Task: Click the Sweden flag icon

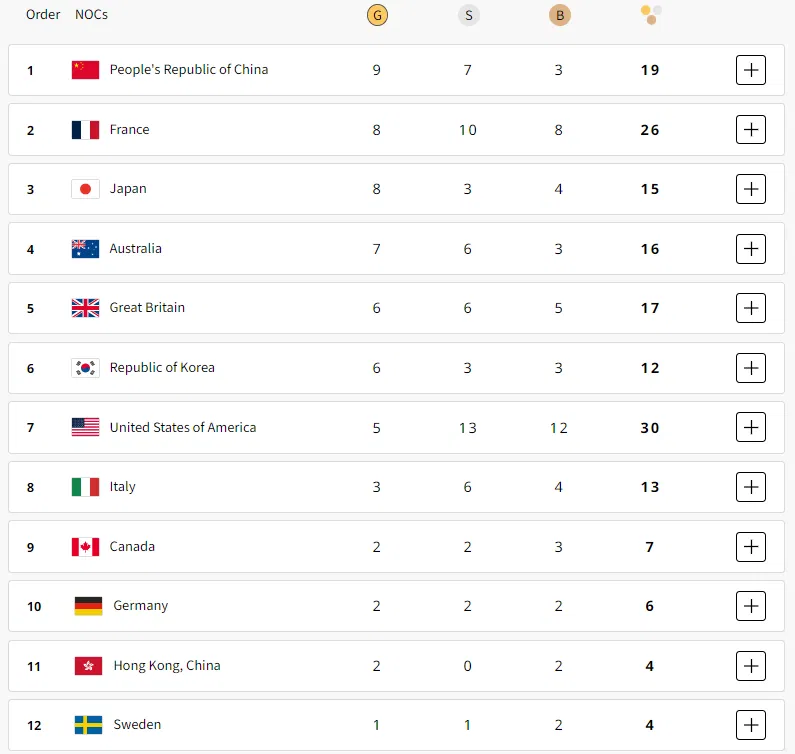Action: click(x=88, y=725)
